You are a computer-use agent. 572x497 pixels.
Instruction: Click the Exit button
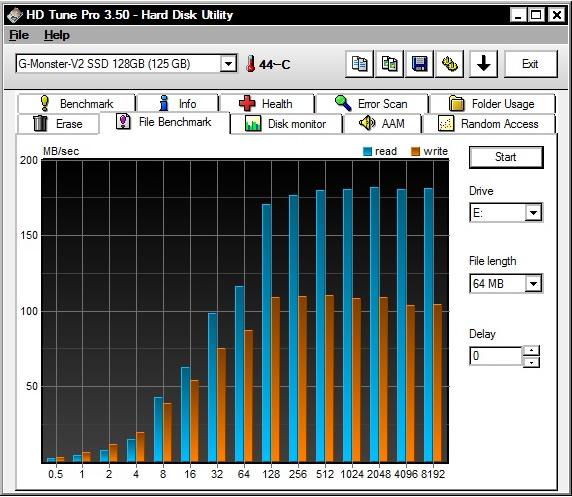531,64
